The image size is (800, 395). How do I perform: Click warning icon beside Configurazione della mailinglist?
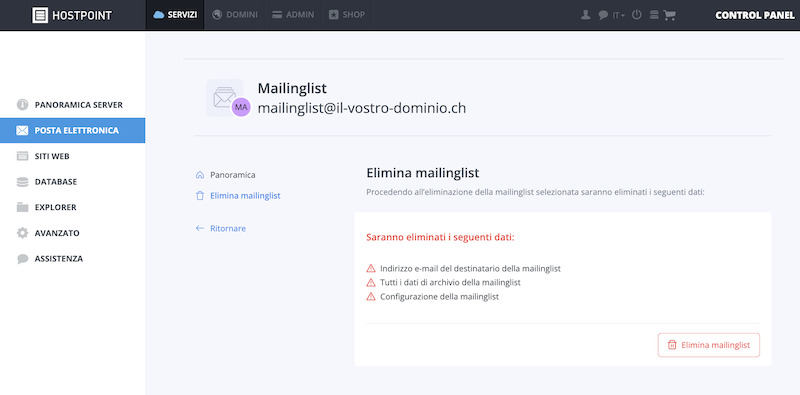371,296
